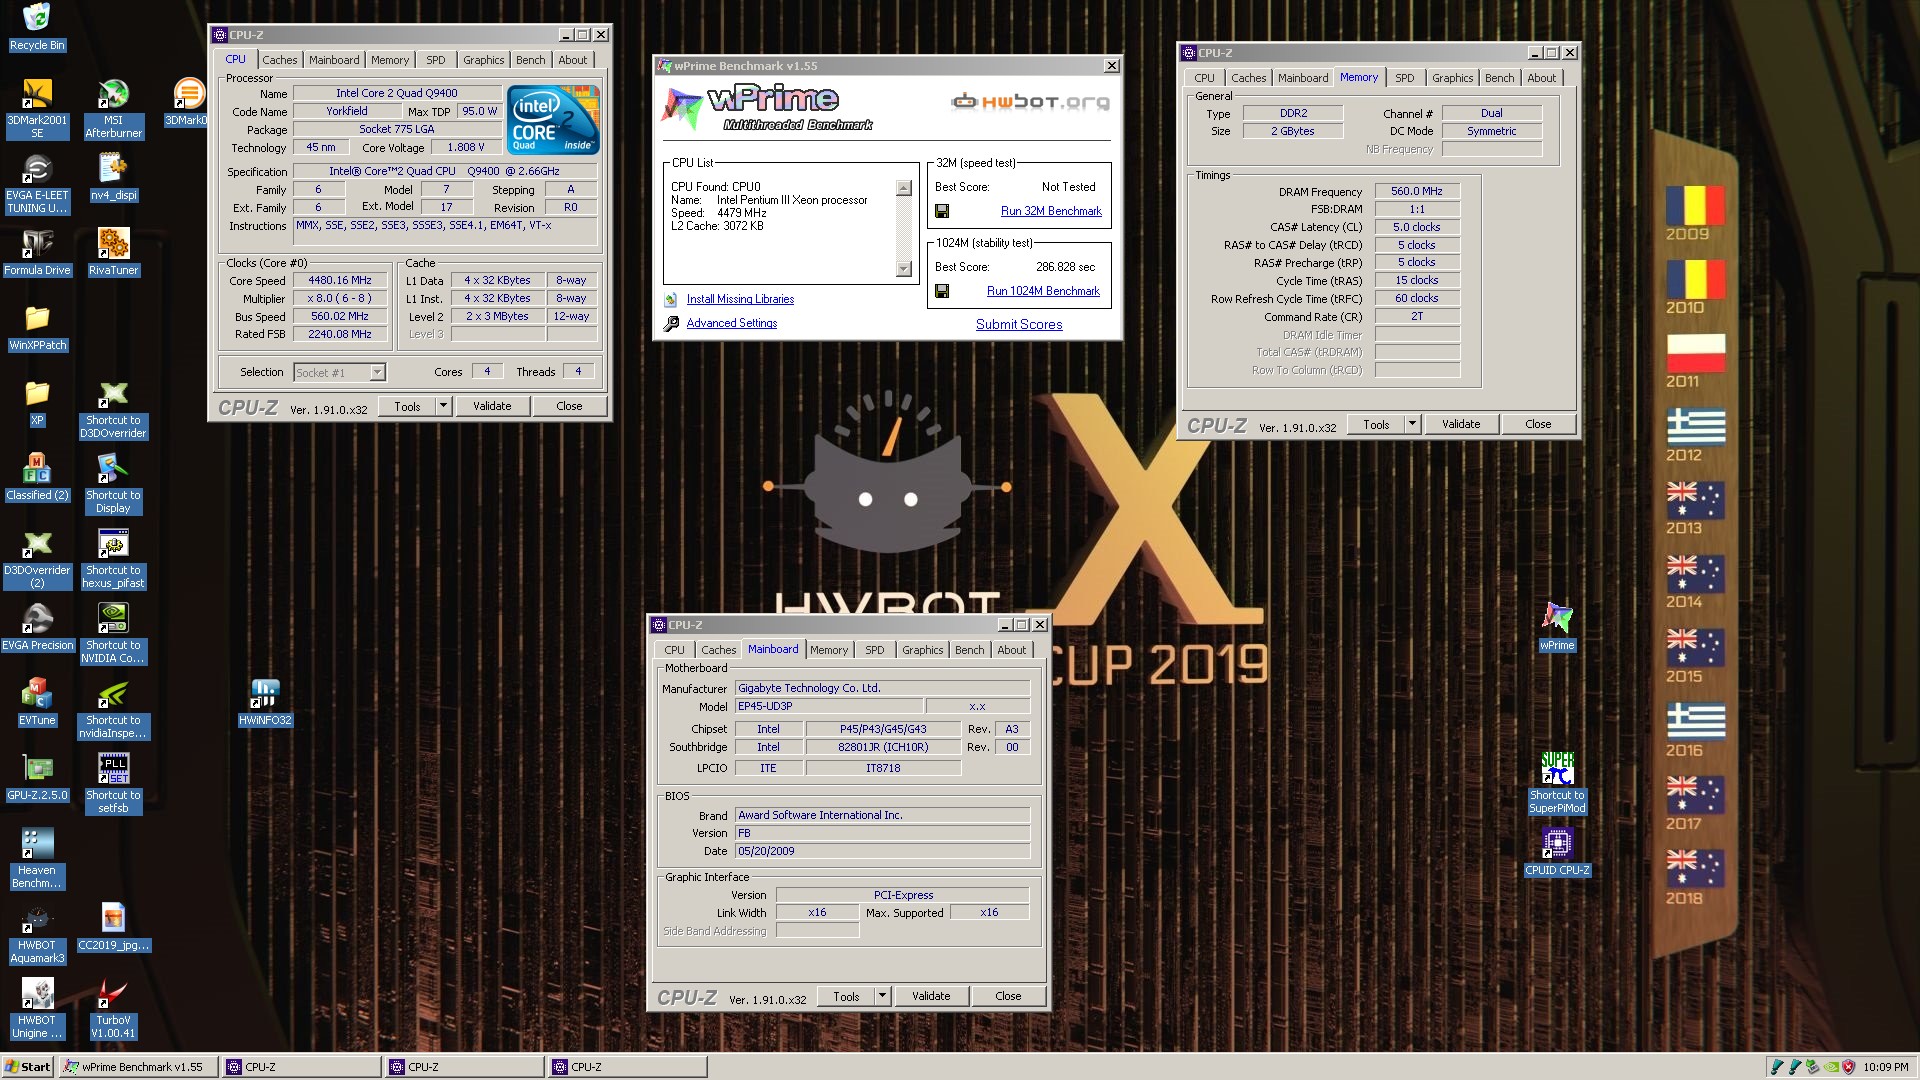This screenshot has height=1080, width=1920.
Task: Expand Tools dropdown arrow in Memory window
Action: 1412,424
